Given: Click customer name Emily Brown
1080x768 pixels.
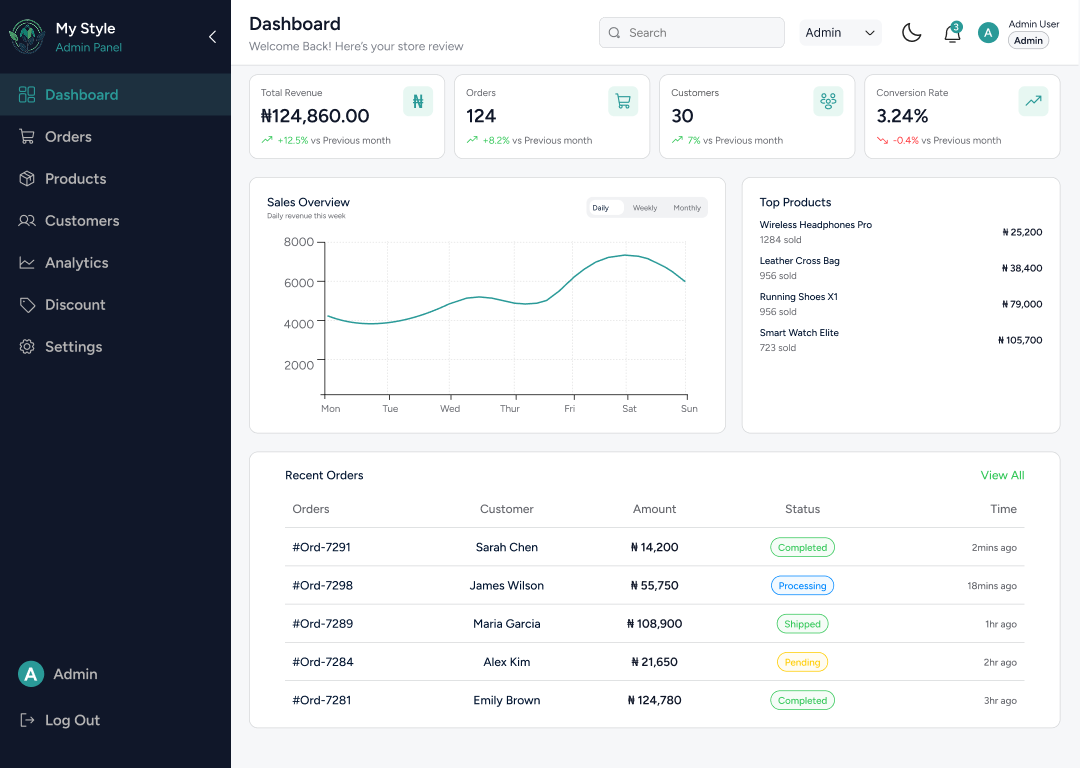Looking at the screenshot, I should click(506, 700).
